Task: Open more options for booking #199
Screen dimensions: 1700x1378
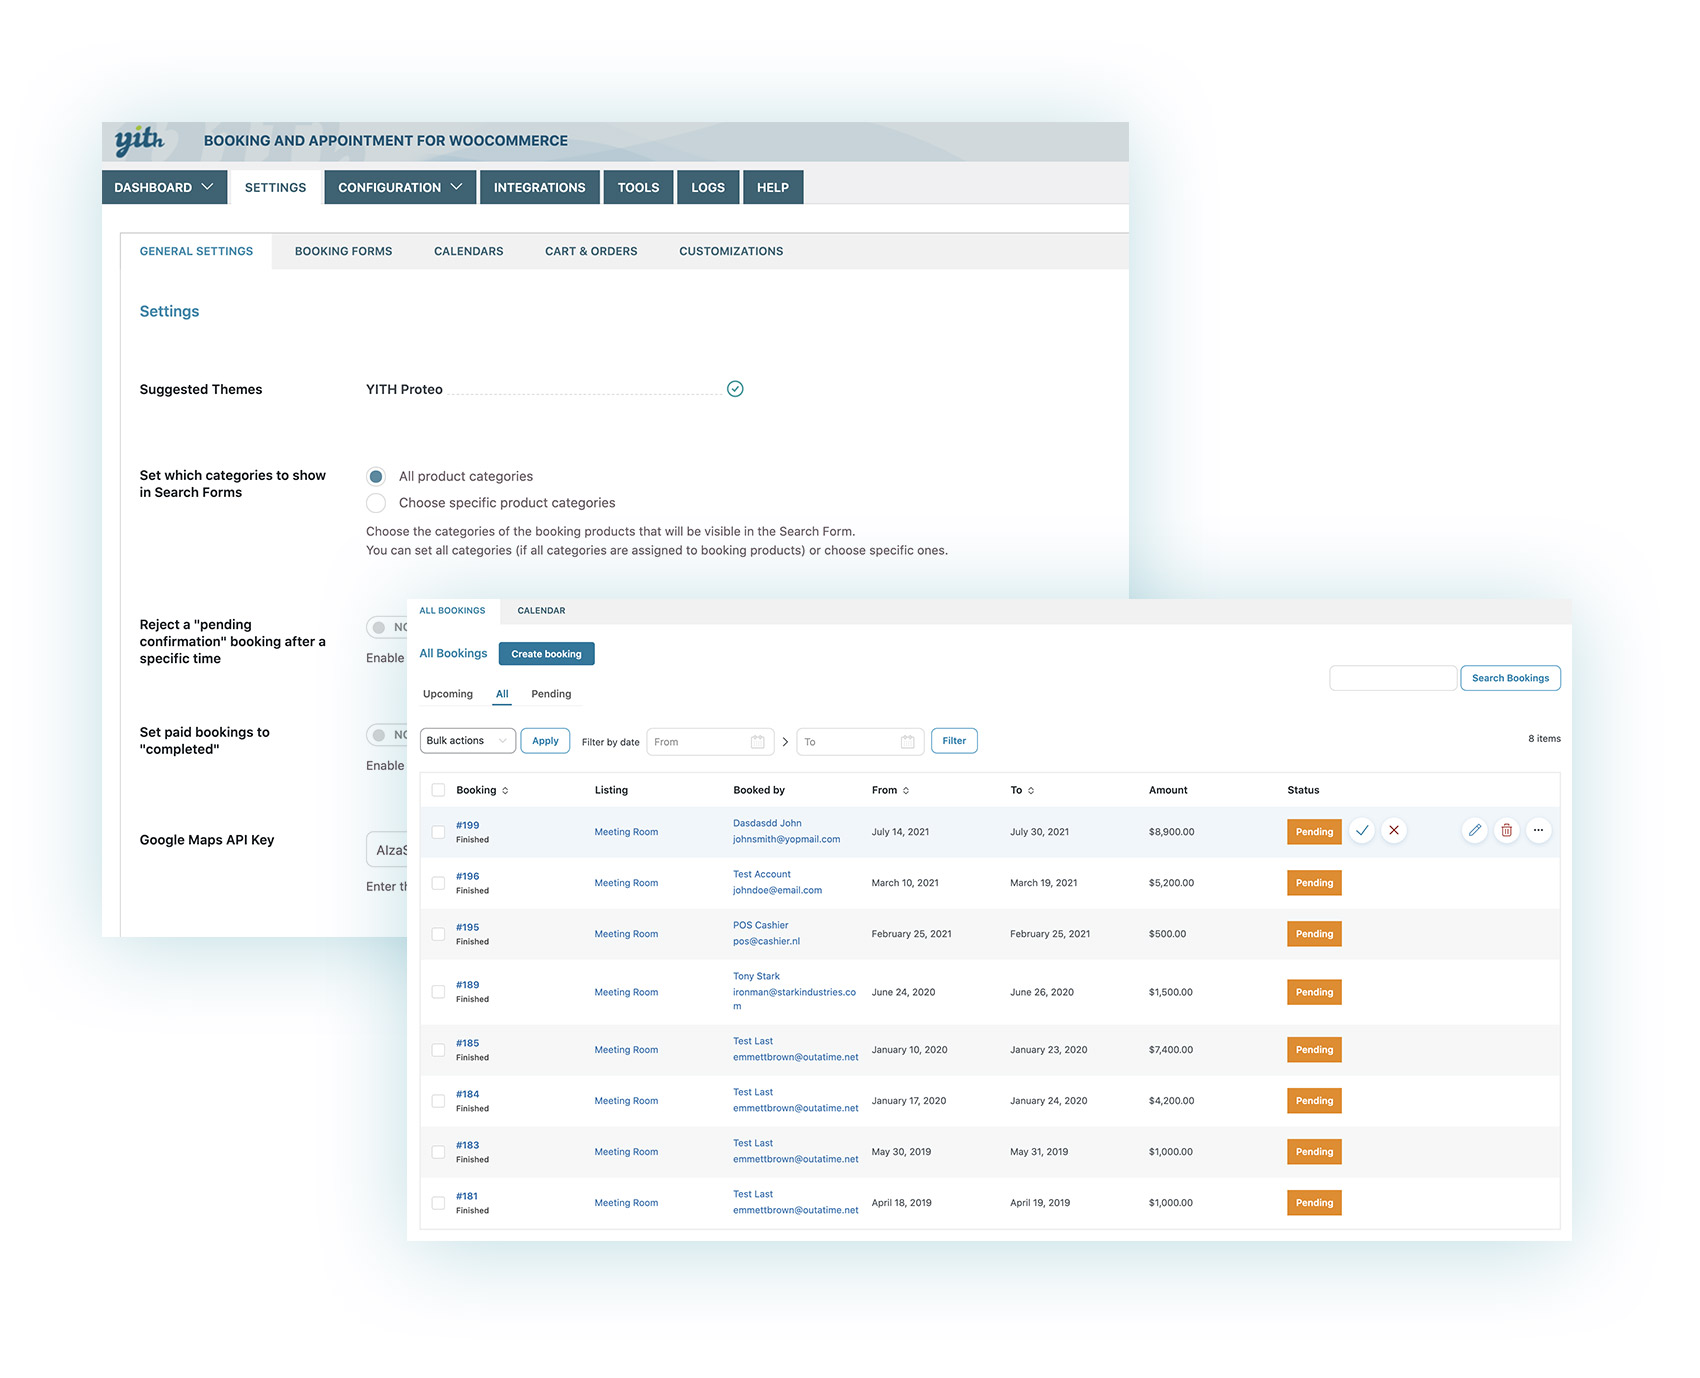Action: (1539, 831)
